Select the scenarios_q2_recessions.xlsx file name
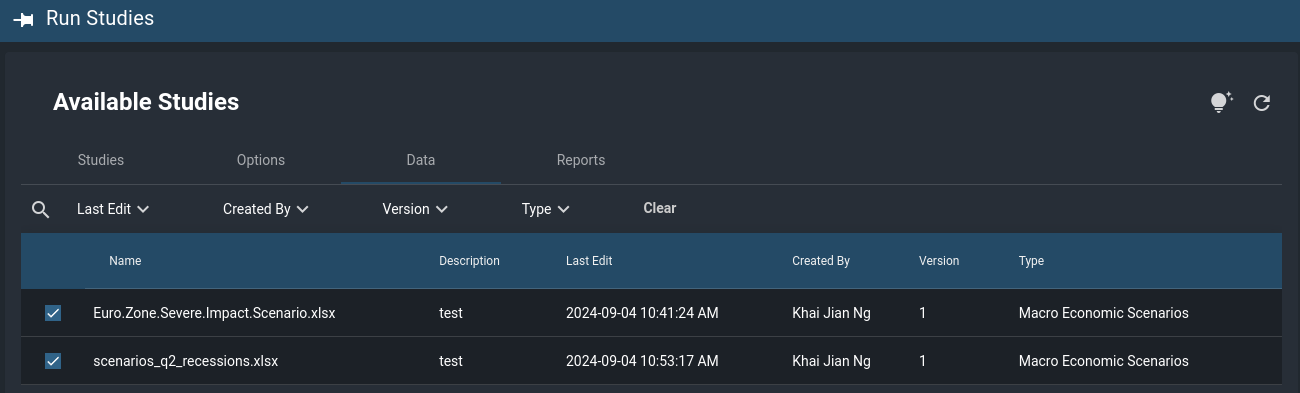This screenshot has height=393, width=1300. (x=185, y=361)
